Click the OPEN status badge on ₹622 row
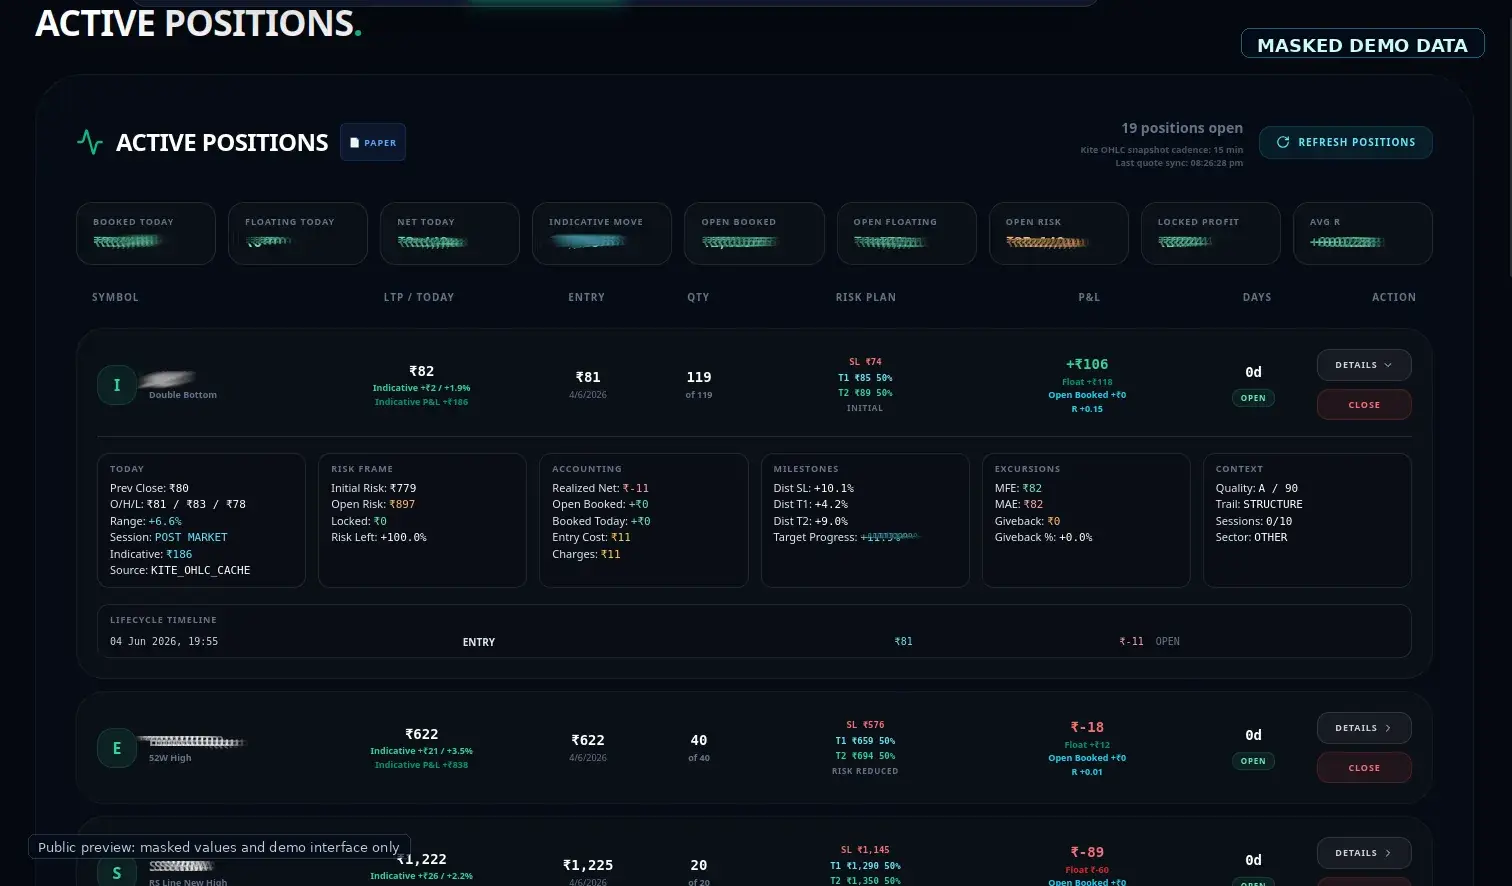The image size is (1512, 886). click(x=1253, y=761)
